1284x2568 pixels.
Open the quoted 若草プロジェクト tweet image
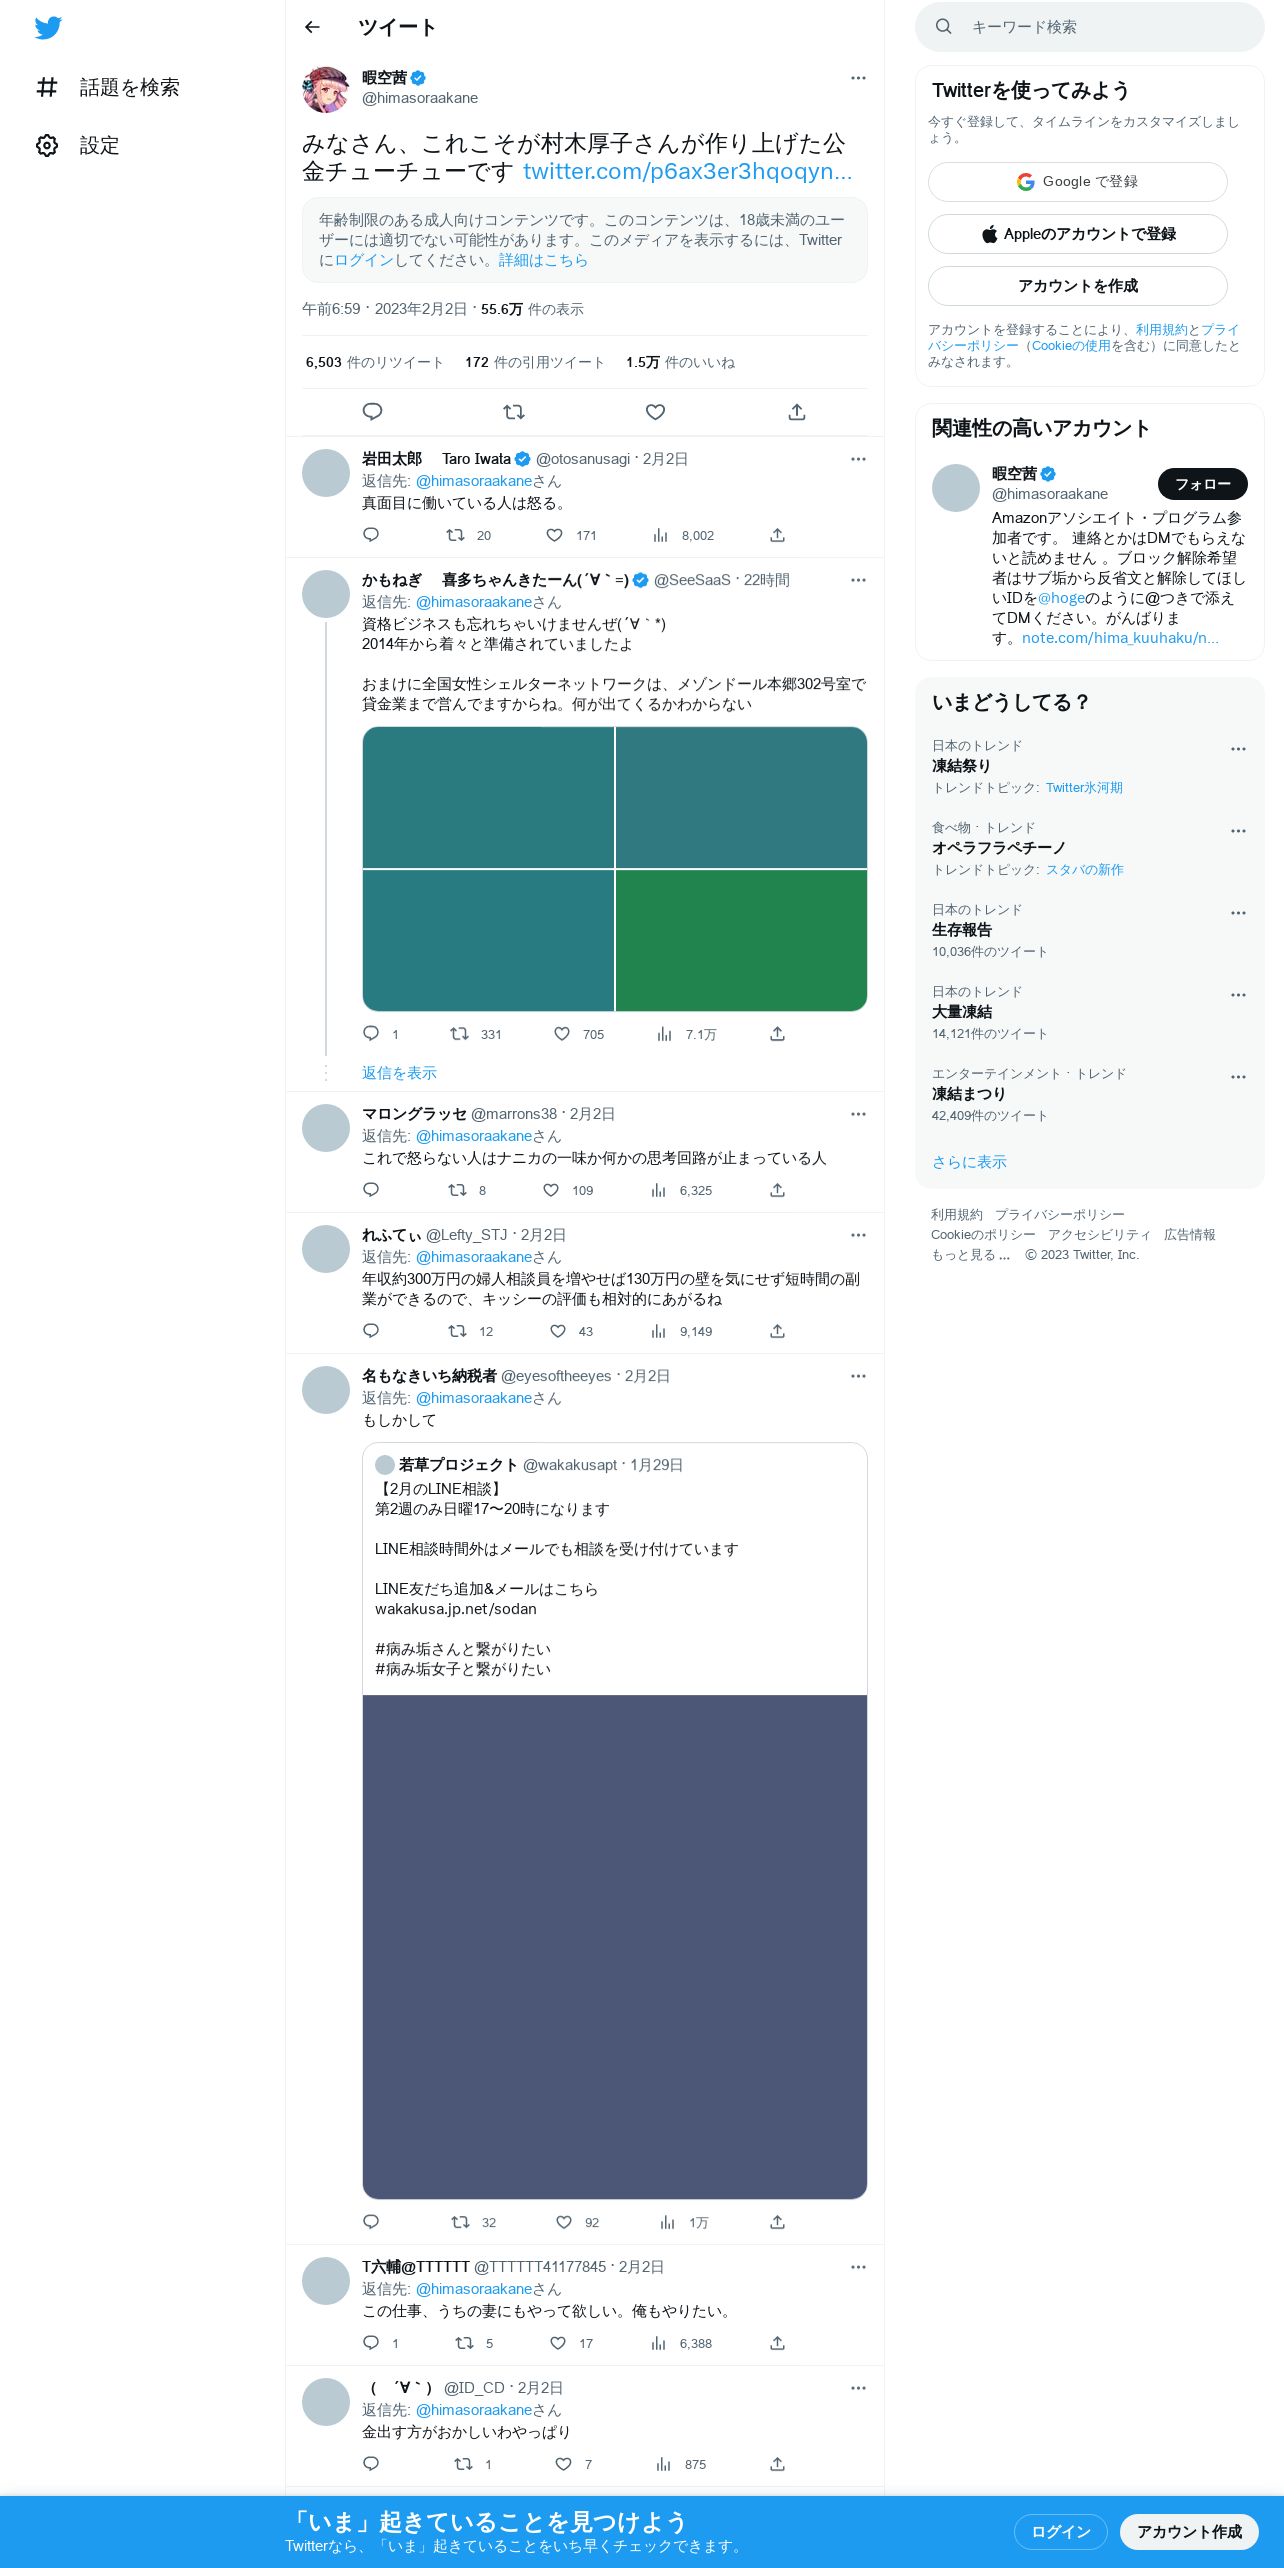click(615, 1946)
